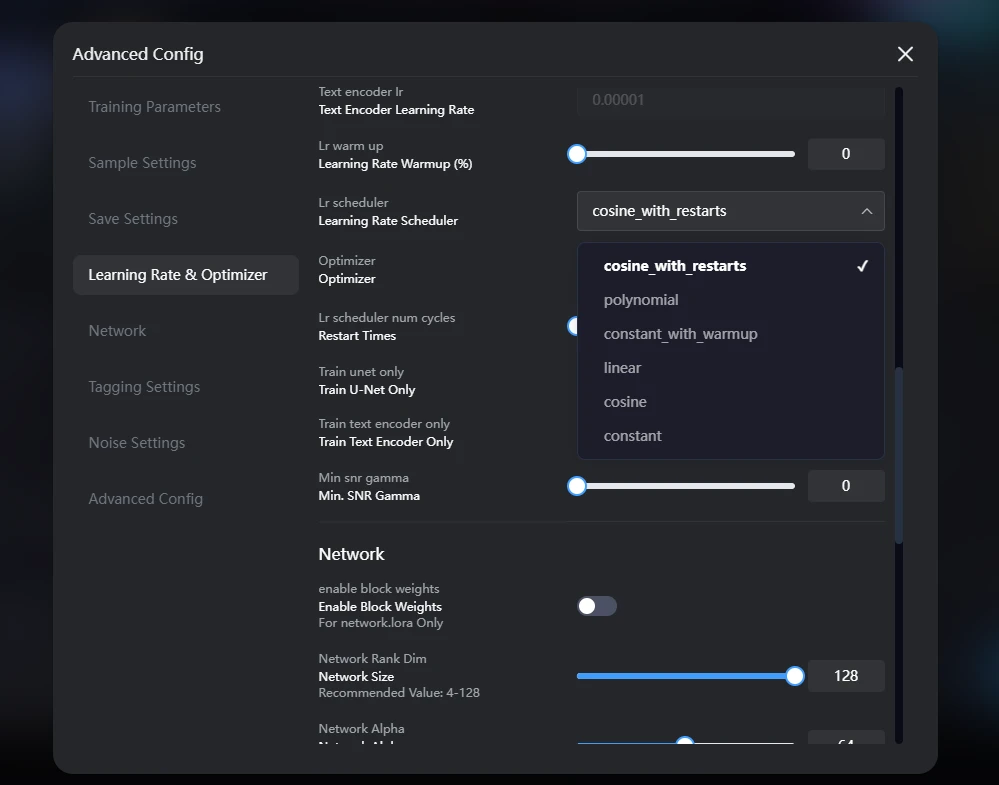Collapse the Lr scheduler dropdown chevron
Screen dimensions: 999x785
tap(866, 211)
